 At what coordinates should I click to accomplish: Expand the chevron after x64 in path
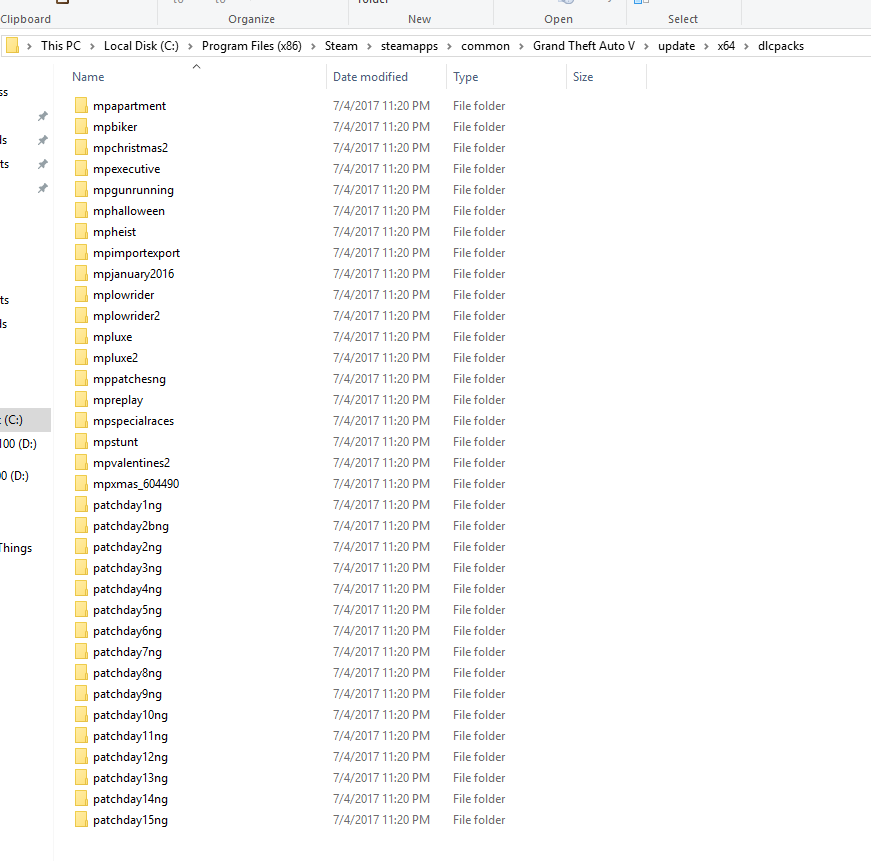[x=746, y=46]
